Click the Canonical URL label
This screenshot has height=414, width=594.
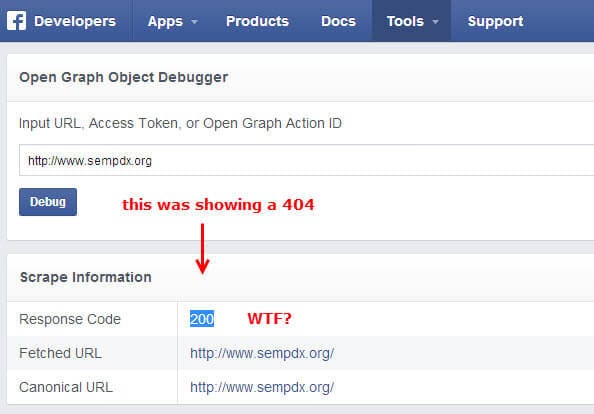[x=66, y=387]
